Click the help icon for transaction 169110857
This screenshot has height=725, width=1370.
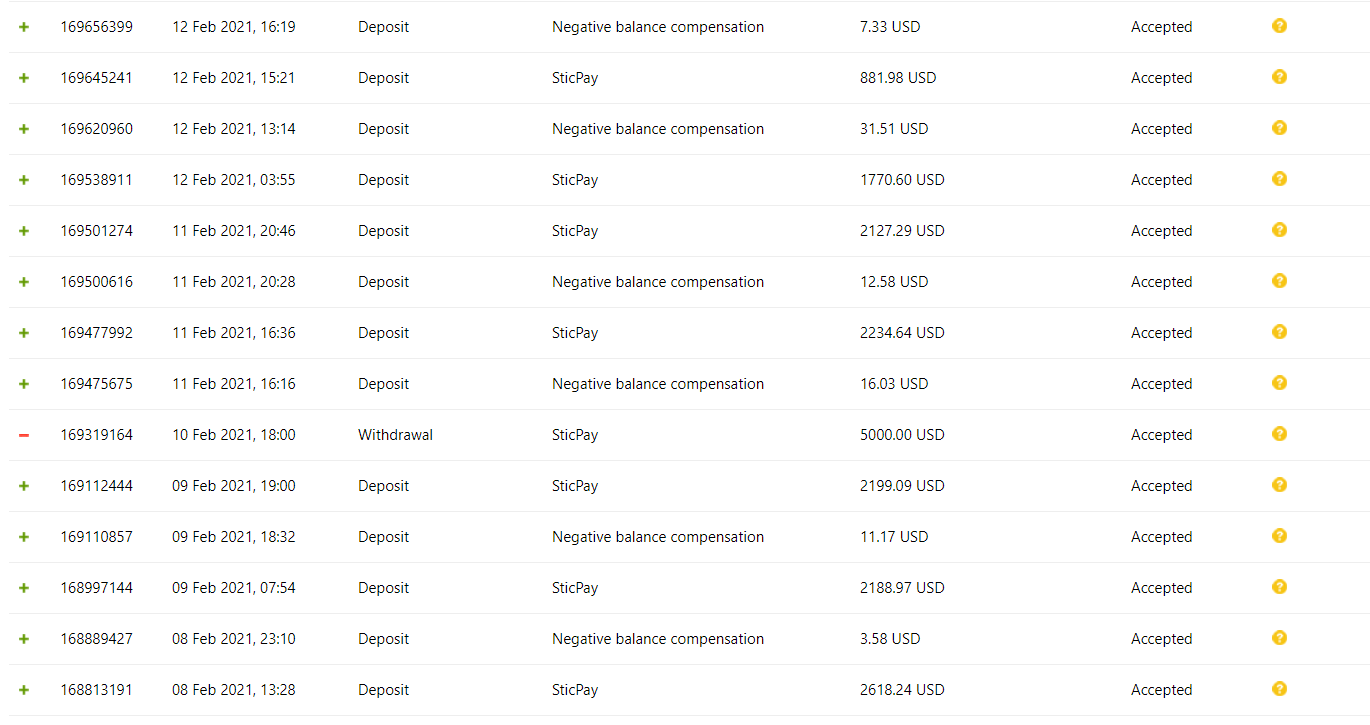pos(1279,536)
